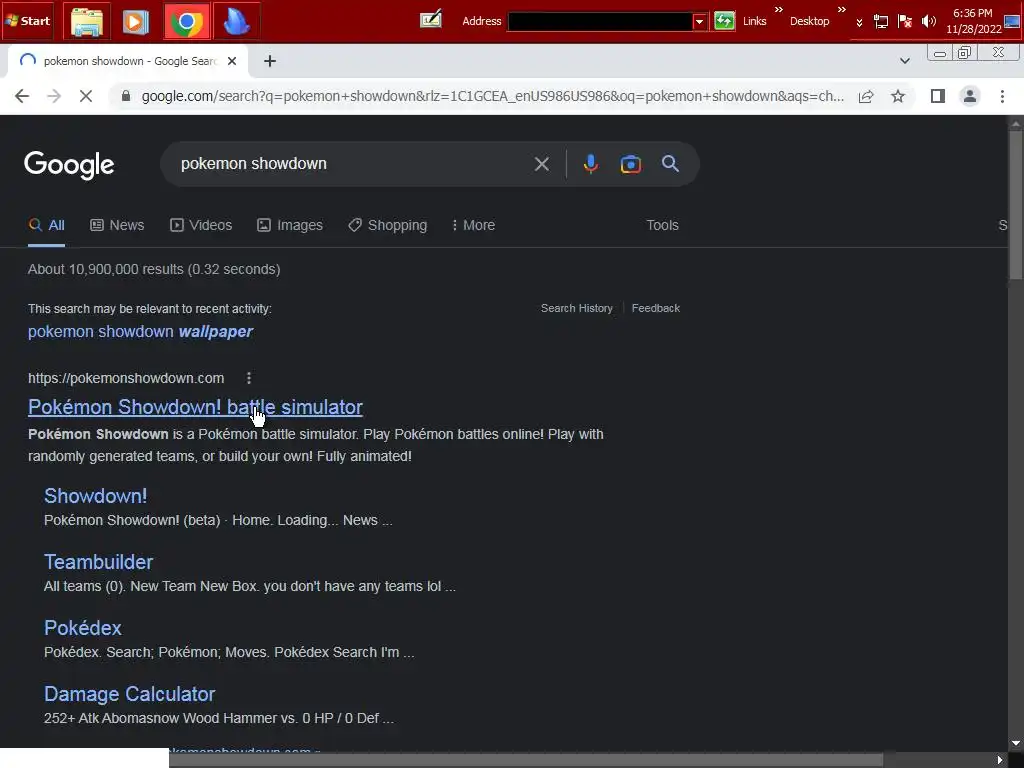This screenshot has height=768, width=1024.
Task: Open options for the pokemonshowdown.com result
Action: (249, 378)
